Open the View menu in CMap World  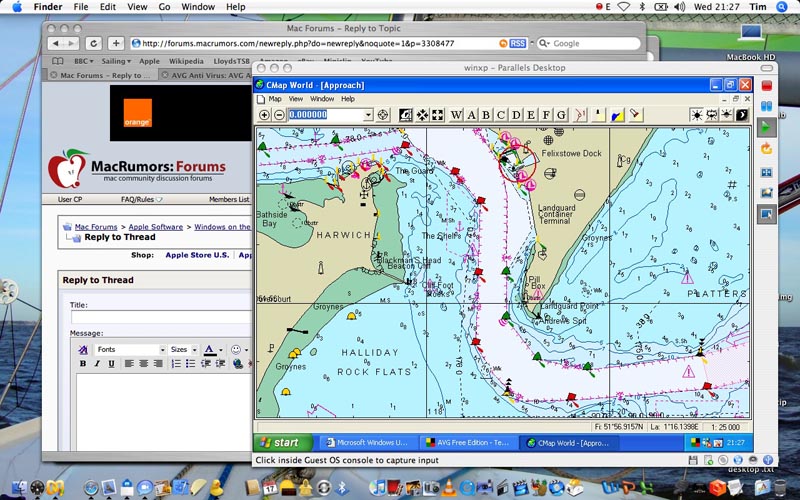pyautogui.click(x=296, y=99)
